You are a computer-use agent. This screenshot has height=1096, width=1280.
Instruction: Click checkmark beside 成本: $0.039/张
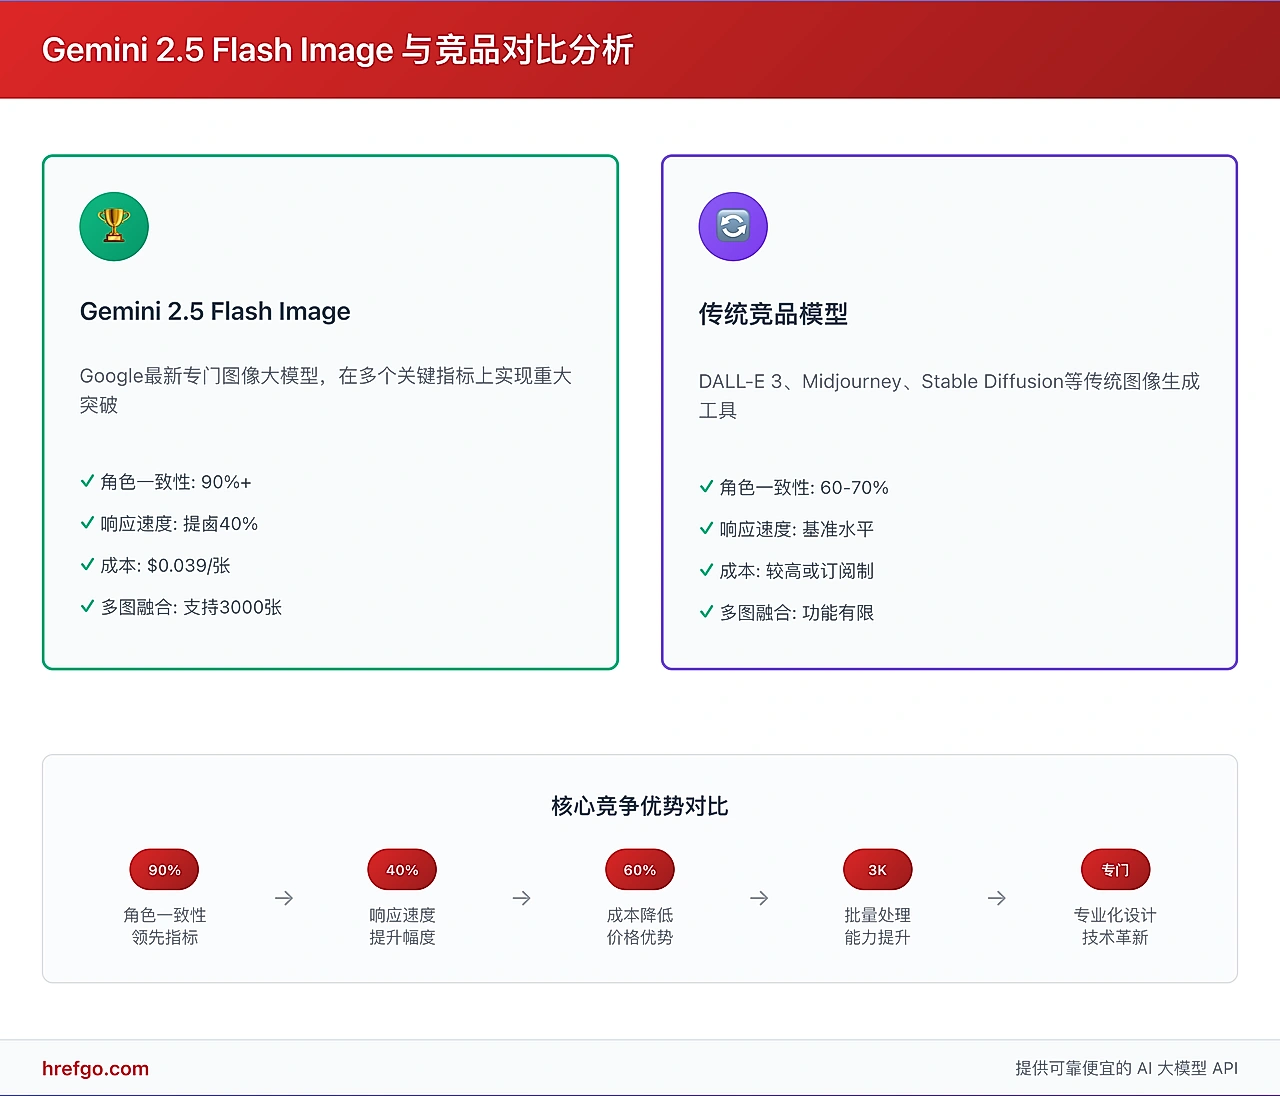tap(87, 565)
